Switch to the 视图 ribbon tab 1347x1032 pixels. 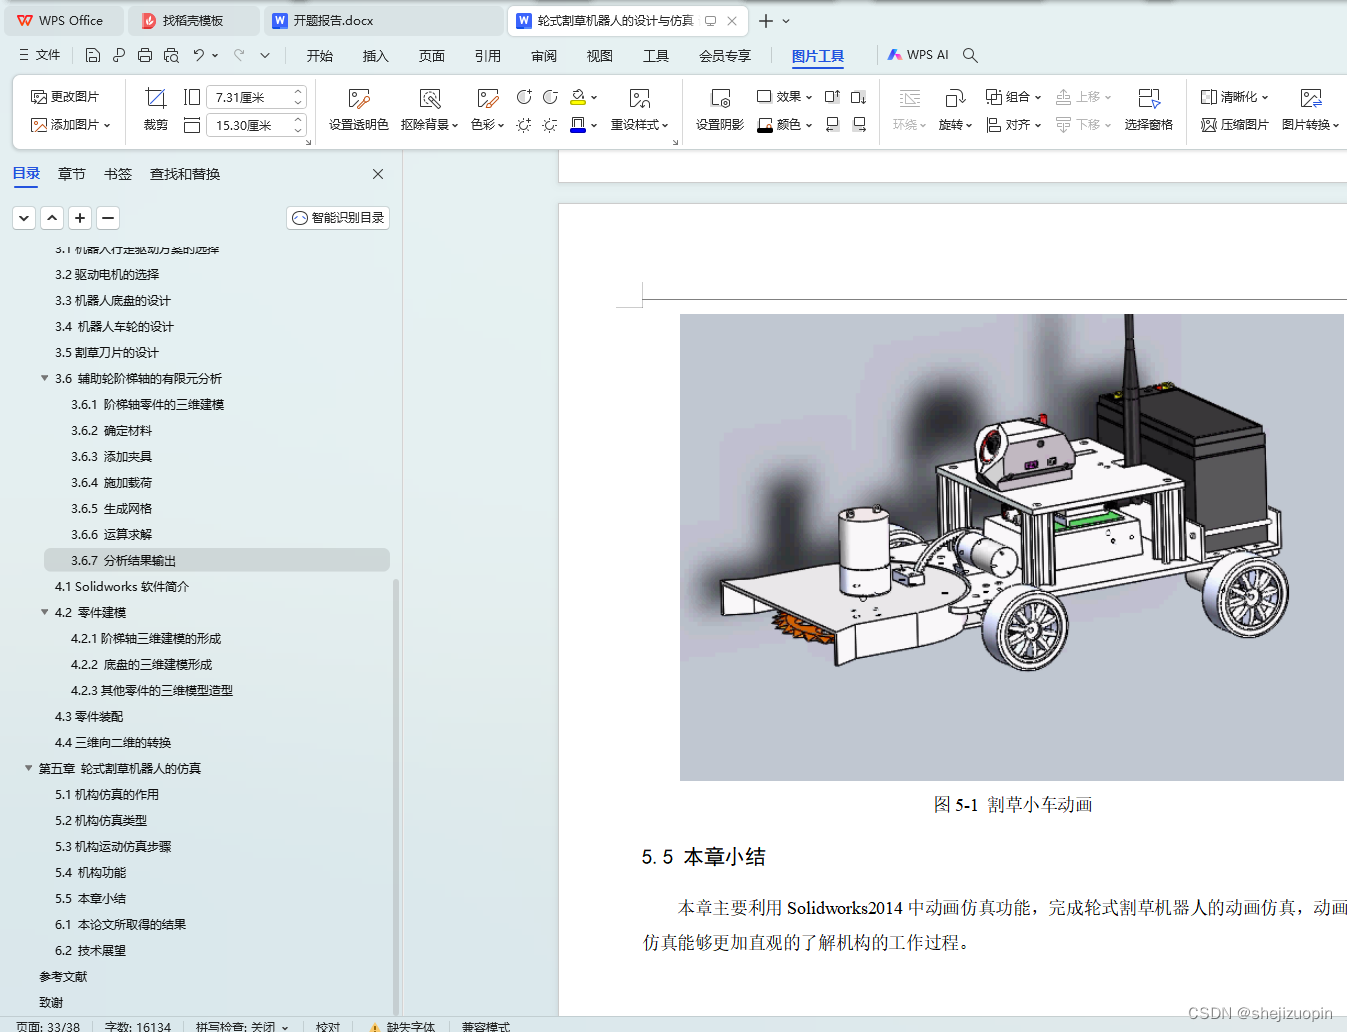[600, 56]
